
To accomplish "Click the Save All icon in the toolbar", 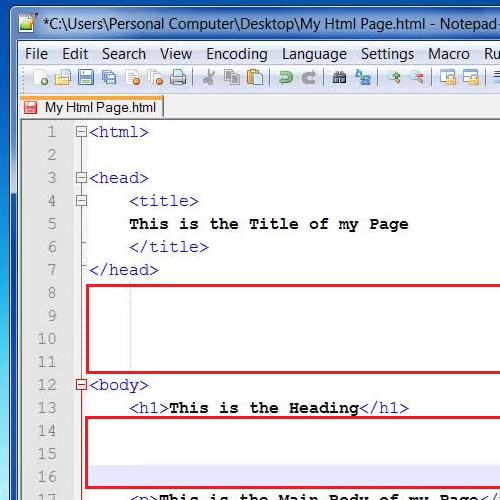I will 109,78.
